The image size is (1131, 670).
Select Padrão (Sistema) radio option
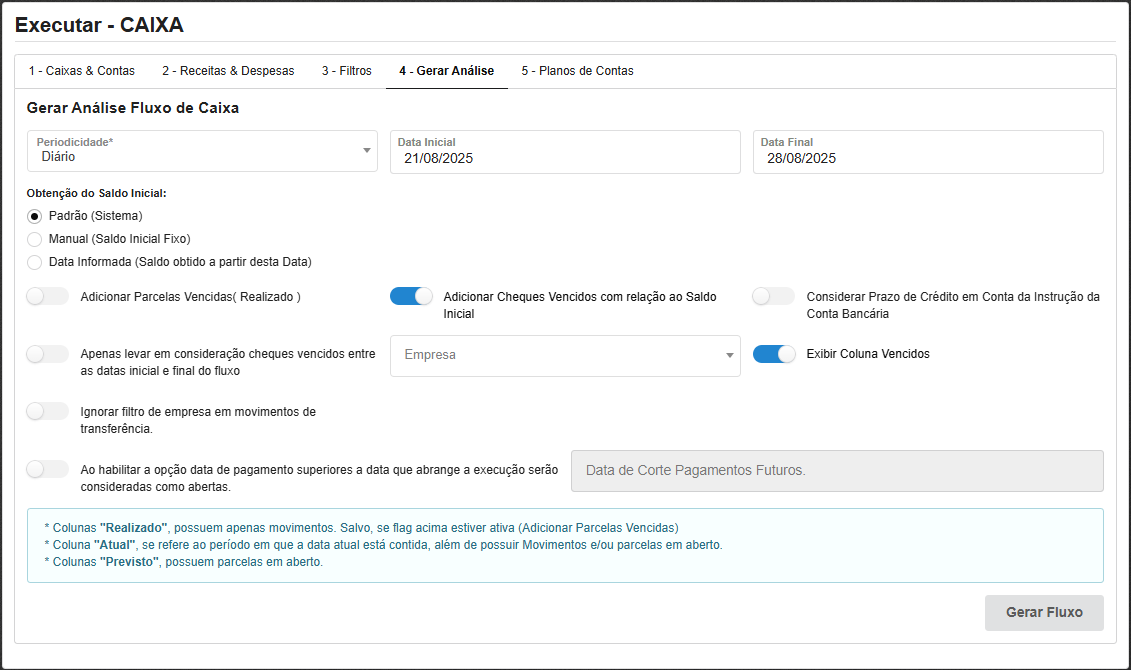click(x=35, y=216)
